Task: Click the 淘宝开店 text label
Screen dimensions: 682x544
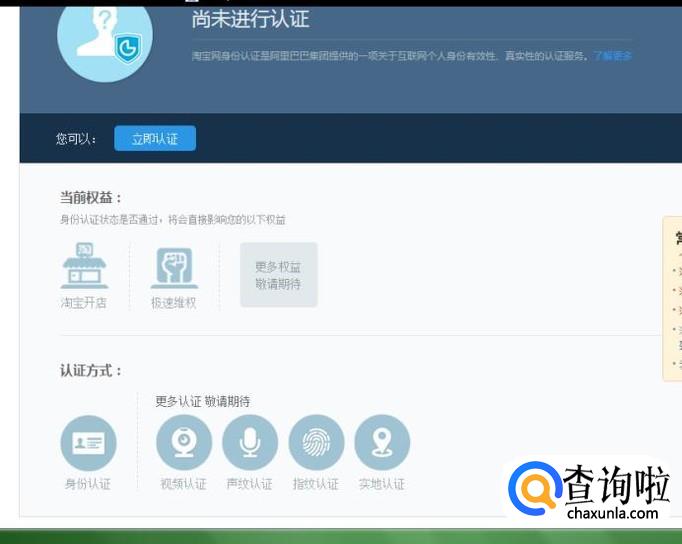Action: tap(84, 302)
